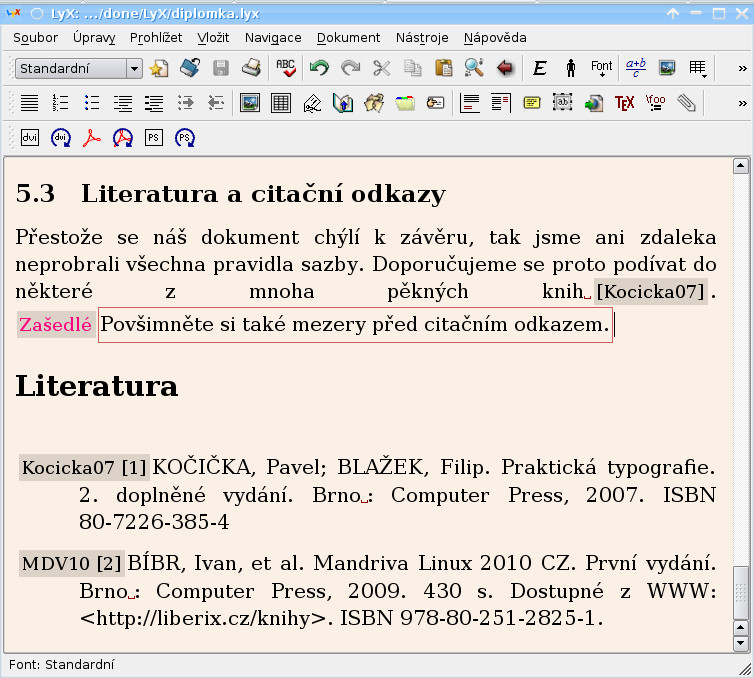Open the [Kocicka07] citation inset
The width and height of the screenshot is (754, 678).
click(x=651, y=291)
